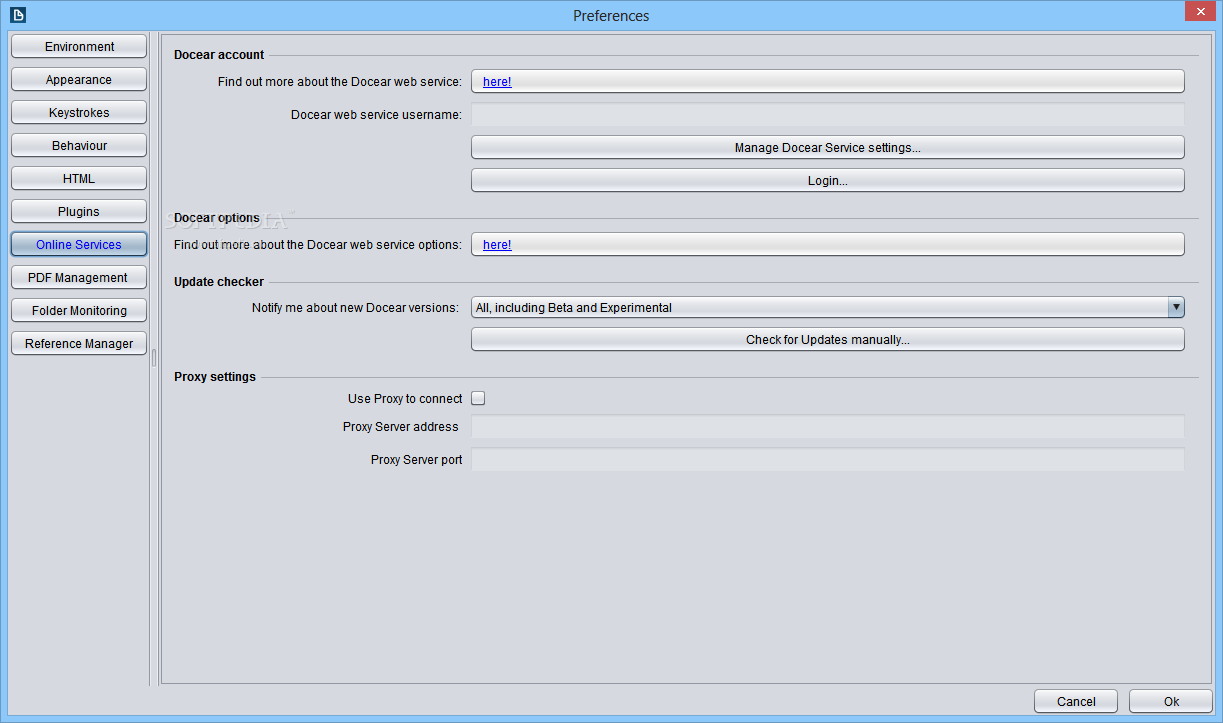This screenshot has height=723, width=1223.
Task: Switch to Folder Monitoring tab
Action: tap(79, 311)
